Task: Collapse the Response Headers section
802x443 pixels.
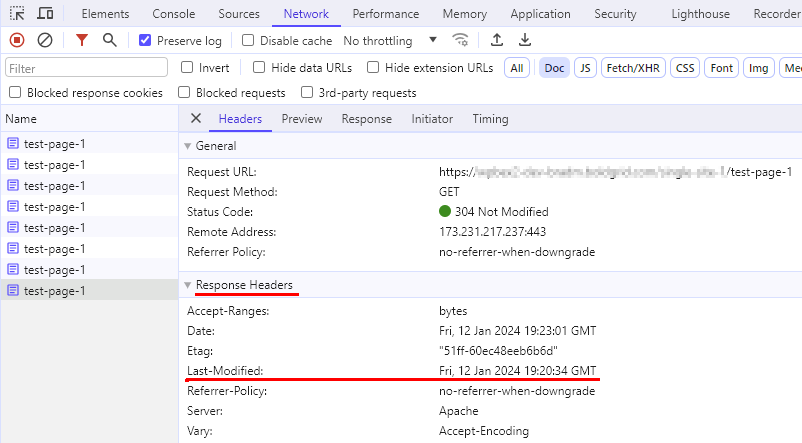Action: coord(188,285)
